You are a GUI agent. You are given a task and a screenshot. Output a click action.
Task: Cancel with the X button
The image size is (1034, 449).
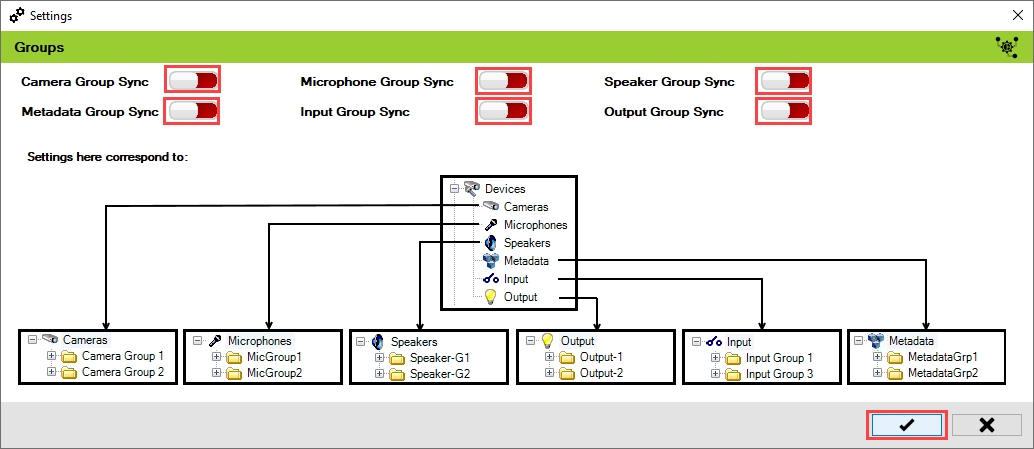[x=986, y=425]
